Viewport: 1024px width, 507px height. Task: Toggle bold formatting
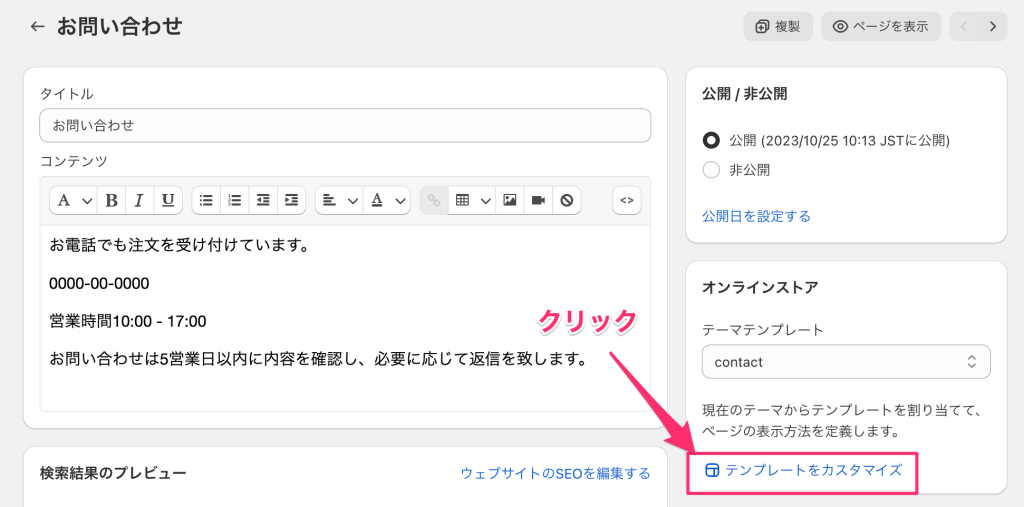112,201
